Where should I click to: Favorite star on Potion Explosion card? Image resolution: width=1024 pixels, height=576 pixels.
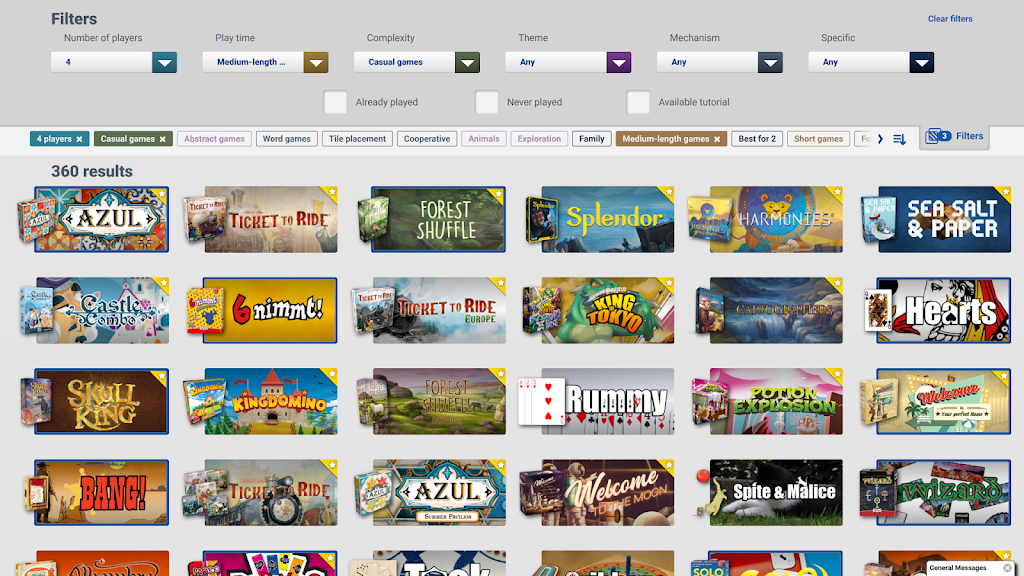coord(837,374)
